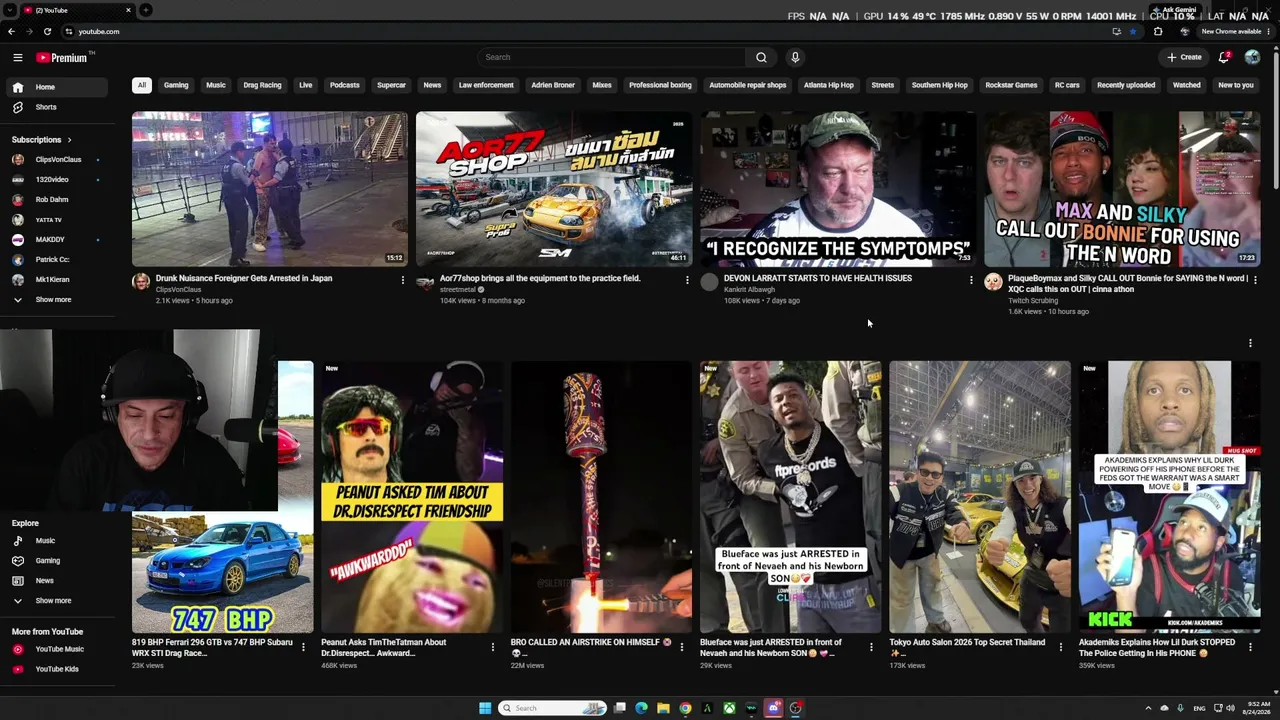
Task: Open the tab search dropdown in Chrome
Action: click(x=10, y=10)
